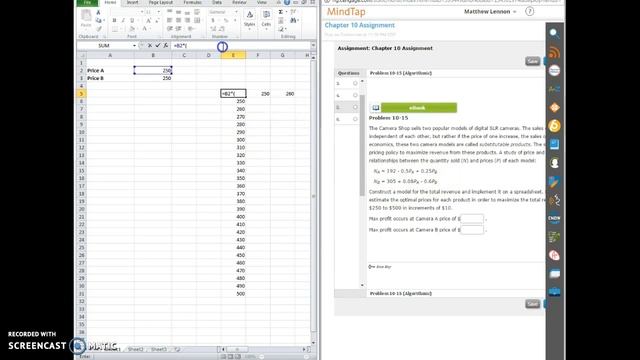Screen dimensions: 640x360
Task: Click the cell with value 400 in column E
Action: (x=233, y=217)
